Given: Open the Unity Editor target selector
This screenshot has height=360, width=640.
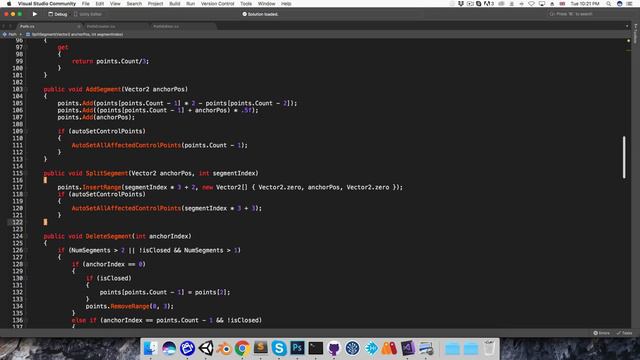Looking at the screenshot, I should (x=88, y=14).
